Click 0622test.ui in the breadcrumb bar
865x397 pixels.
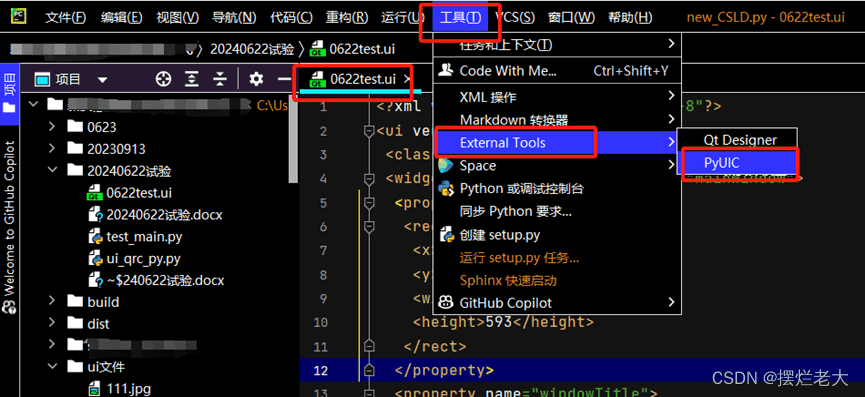point(362,49)
